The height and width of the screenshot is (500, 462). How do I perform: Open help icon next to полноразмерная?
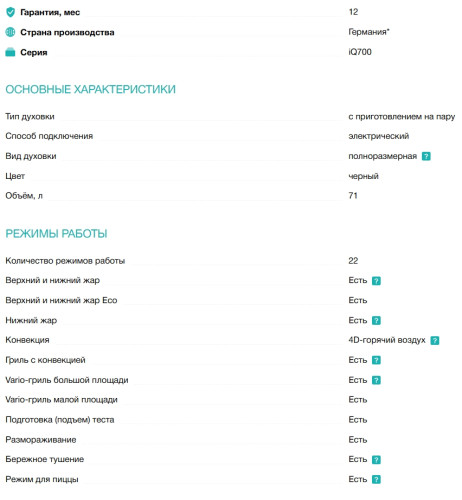tap(426, 156)
